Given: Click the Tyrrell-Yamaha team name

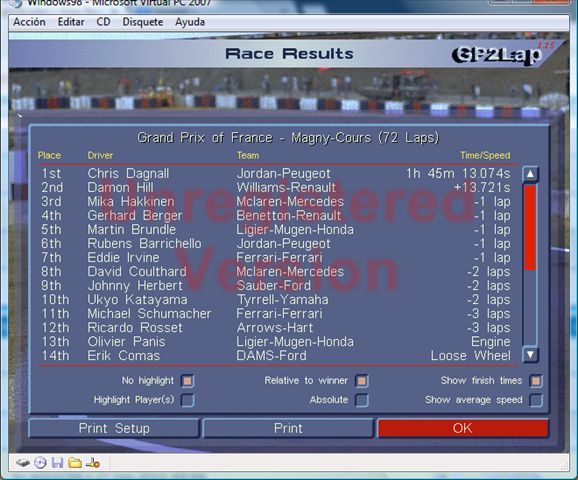Looking at the screenshot, I should (x=282, y=300).
